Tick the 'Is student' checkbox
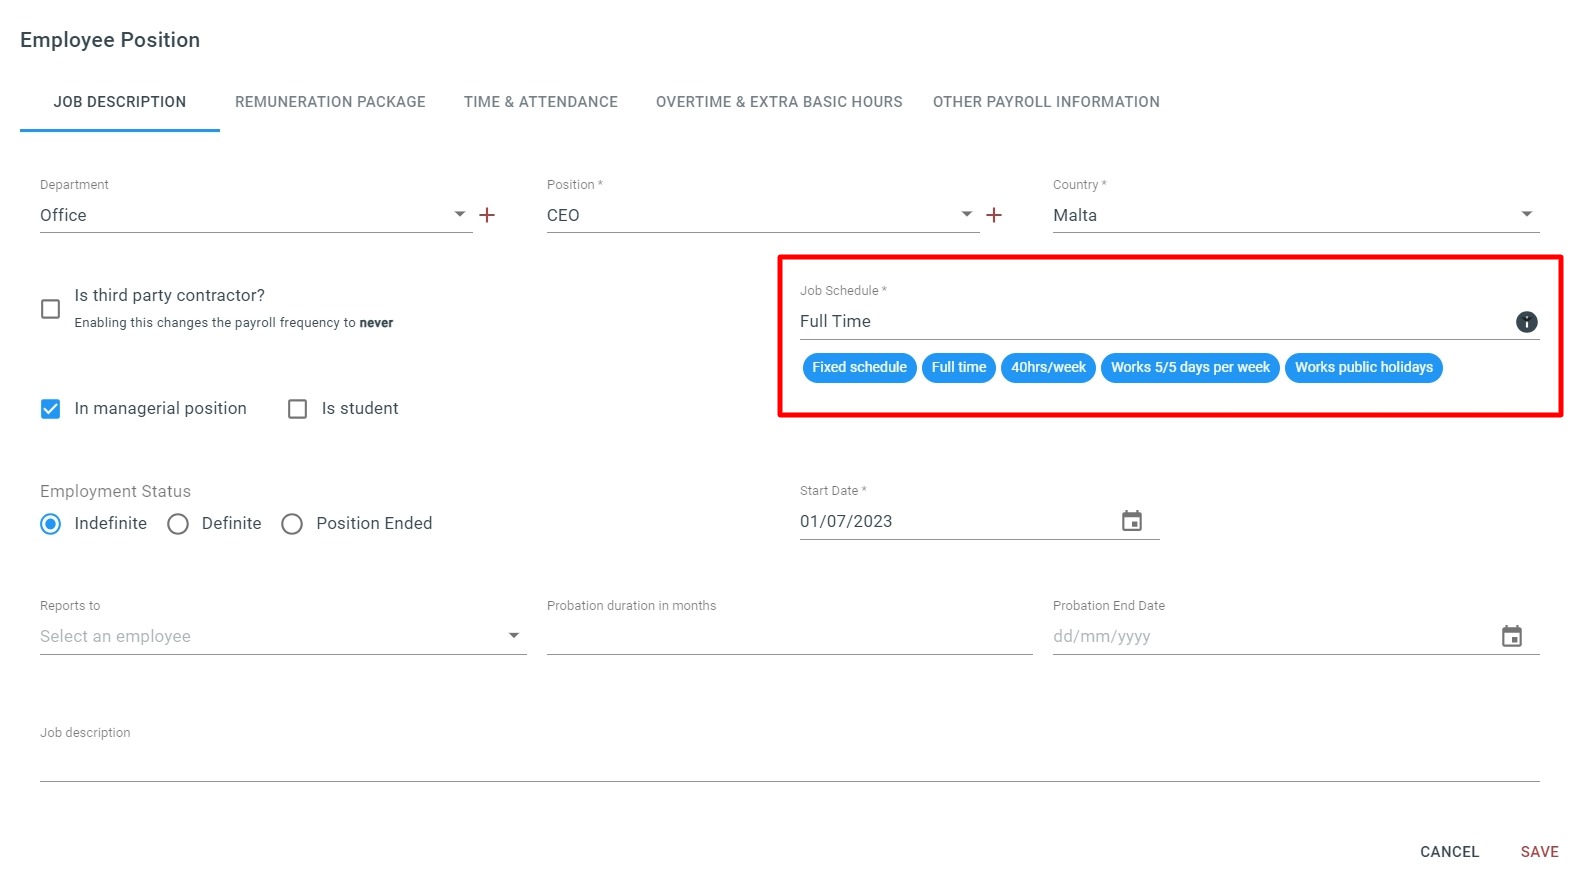 [x=297, y=409]
